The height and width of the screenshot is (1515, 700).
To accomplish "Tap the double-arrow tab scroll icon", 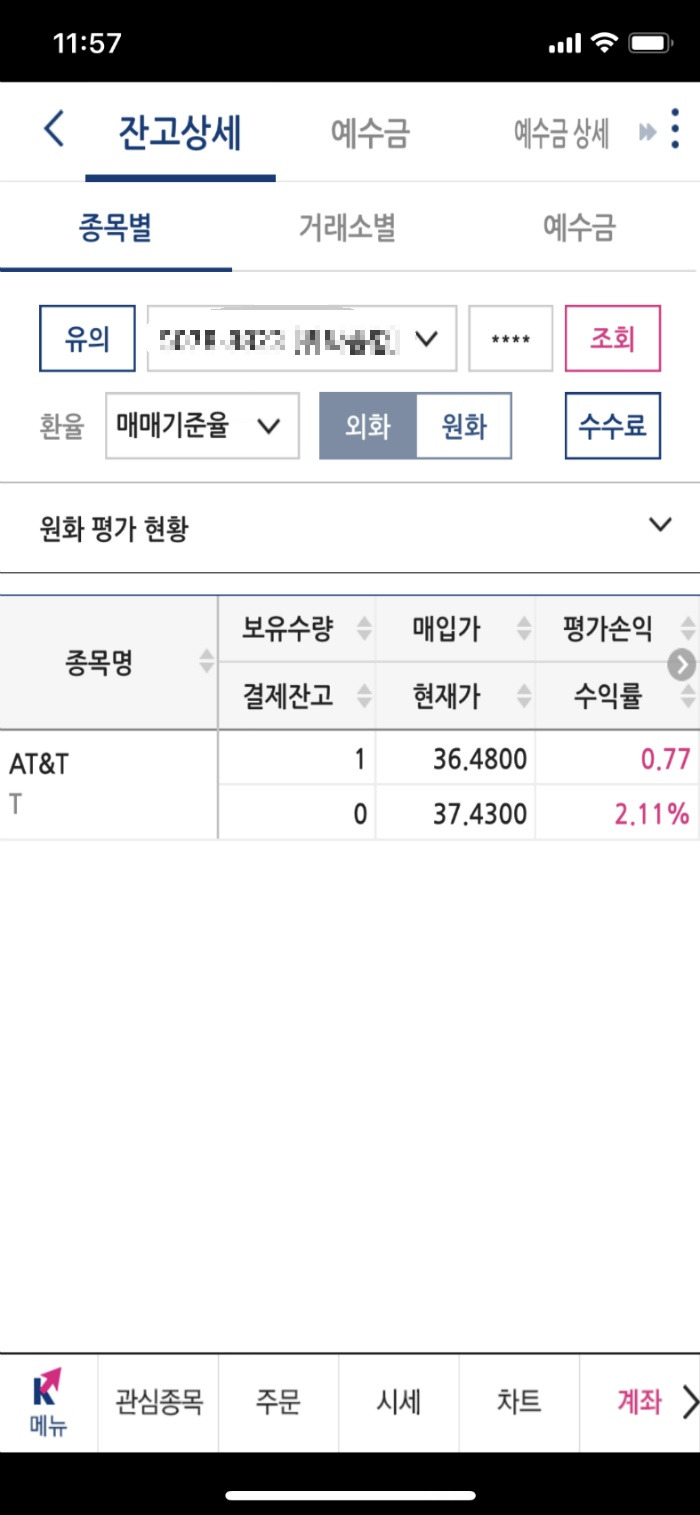I will 648,132.
